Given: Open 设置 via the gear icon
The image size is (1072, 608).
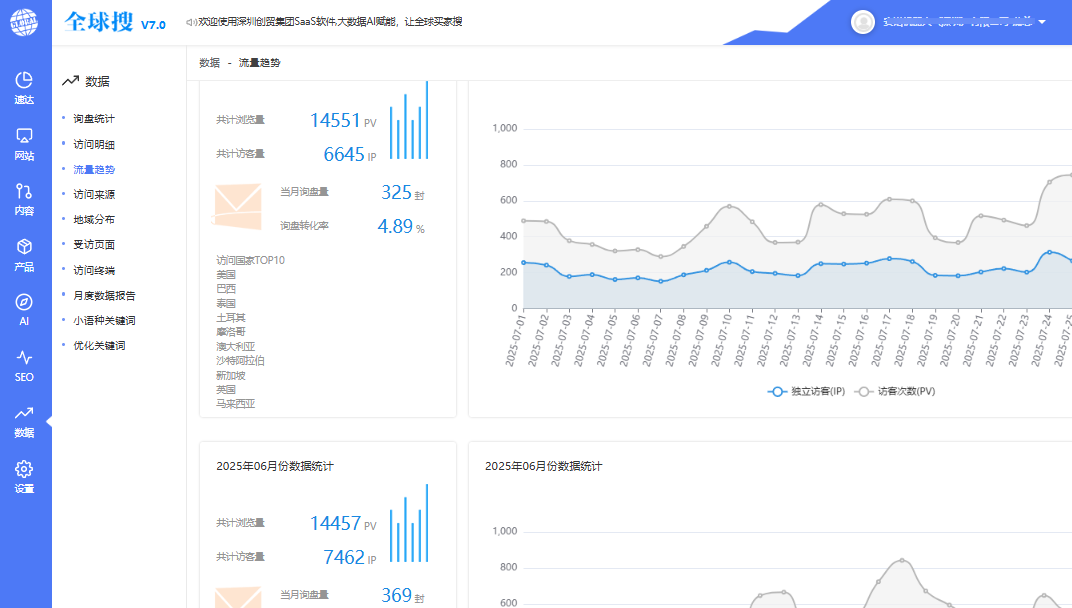Looking at the screenshot, I should [x=25, y=477].
